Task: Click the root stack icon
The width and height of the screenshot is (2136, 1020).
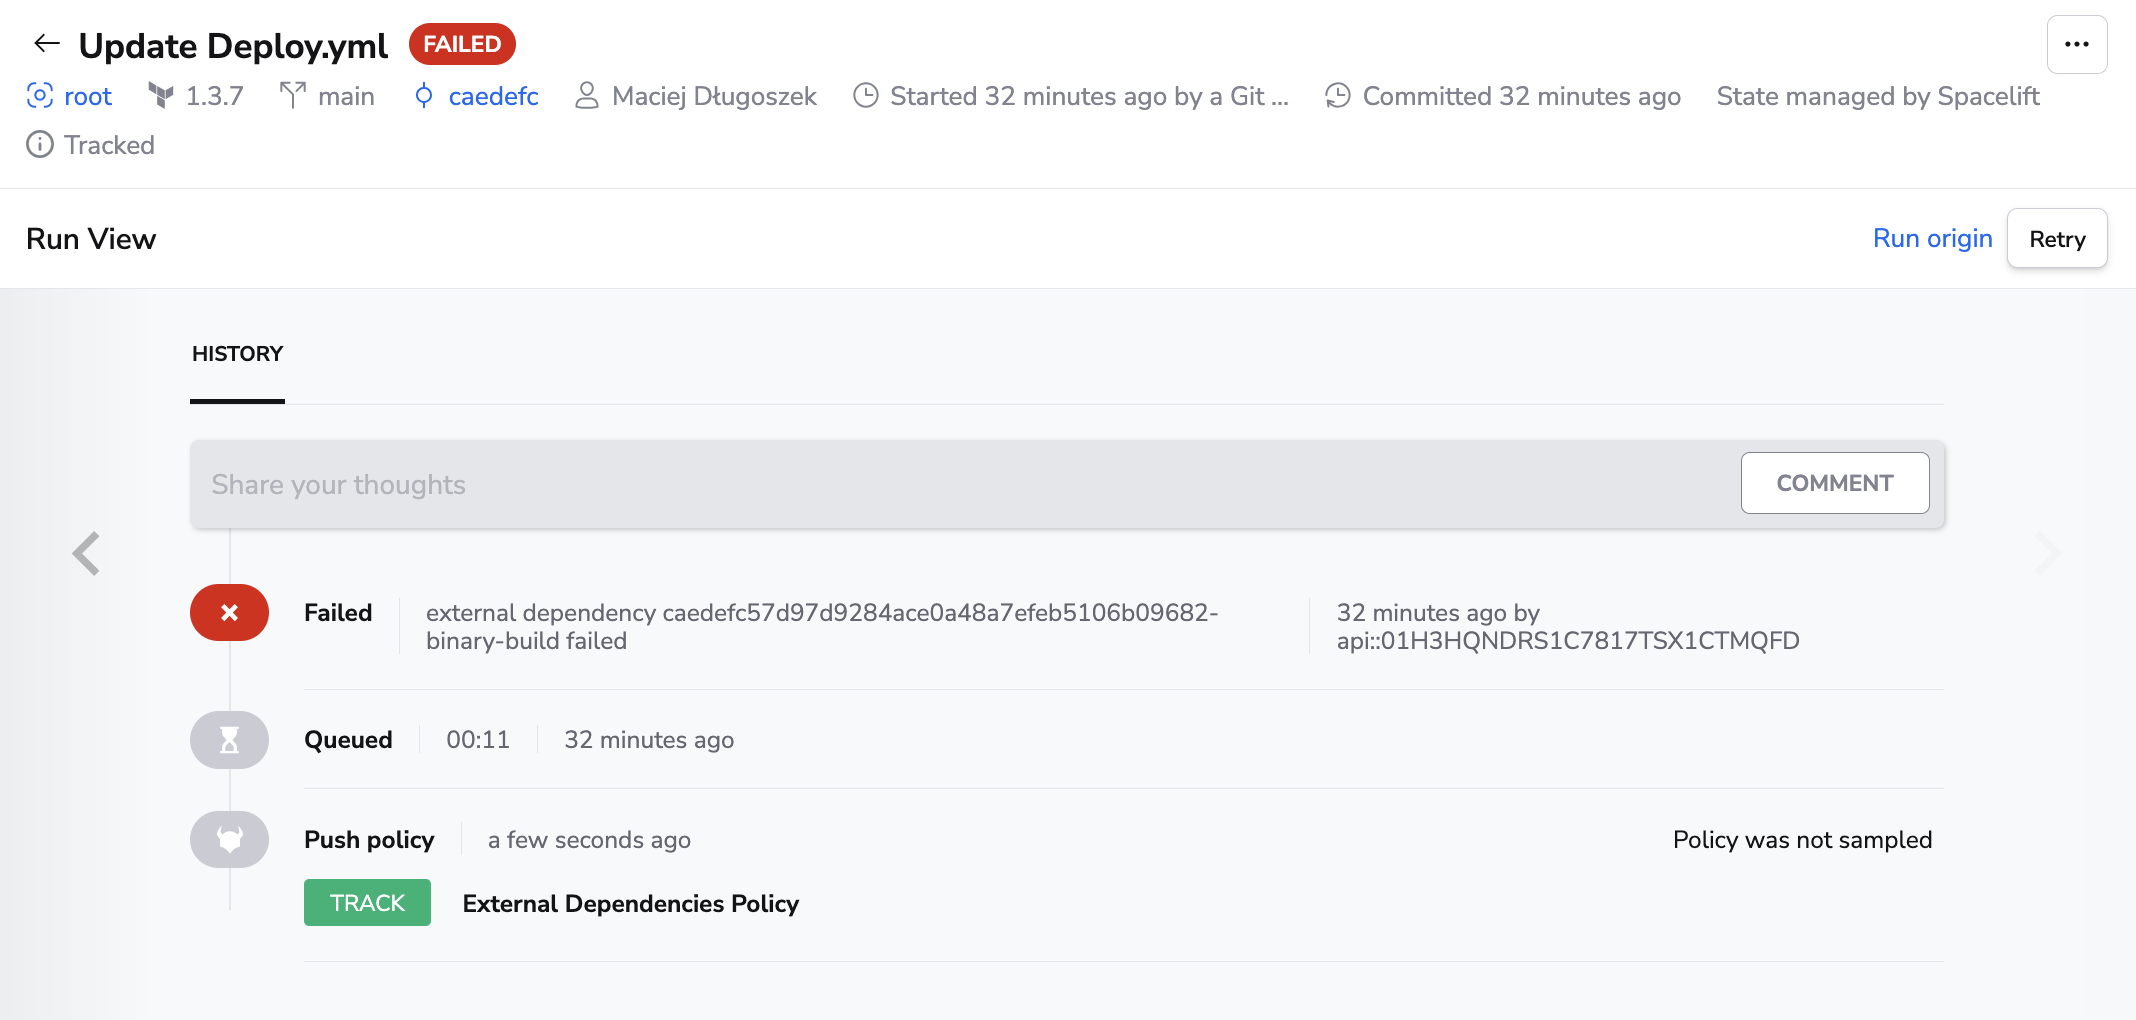Action: click(39, 96)
